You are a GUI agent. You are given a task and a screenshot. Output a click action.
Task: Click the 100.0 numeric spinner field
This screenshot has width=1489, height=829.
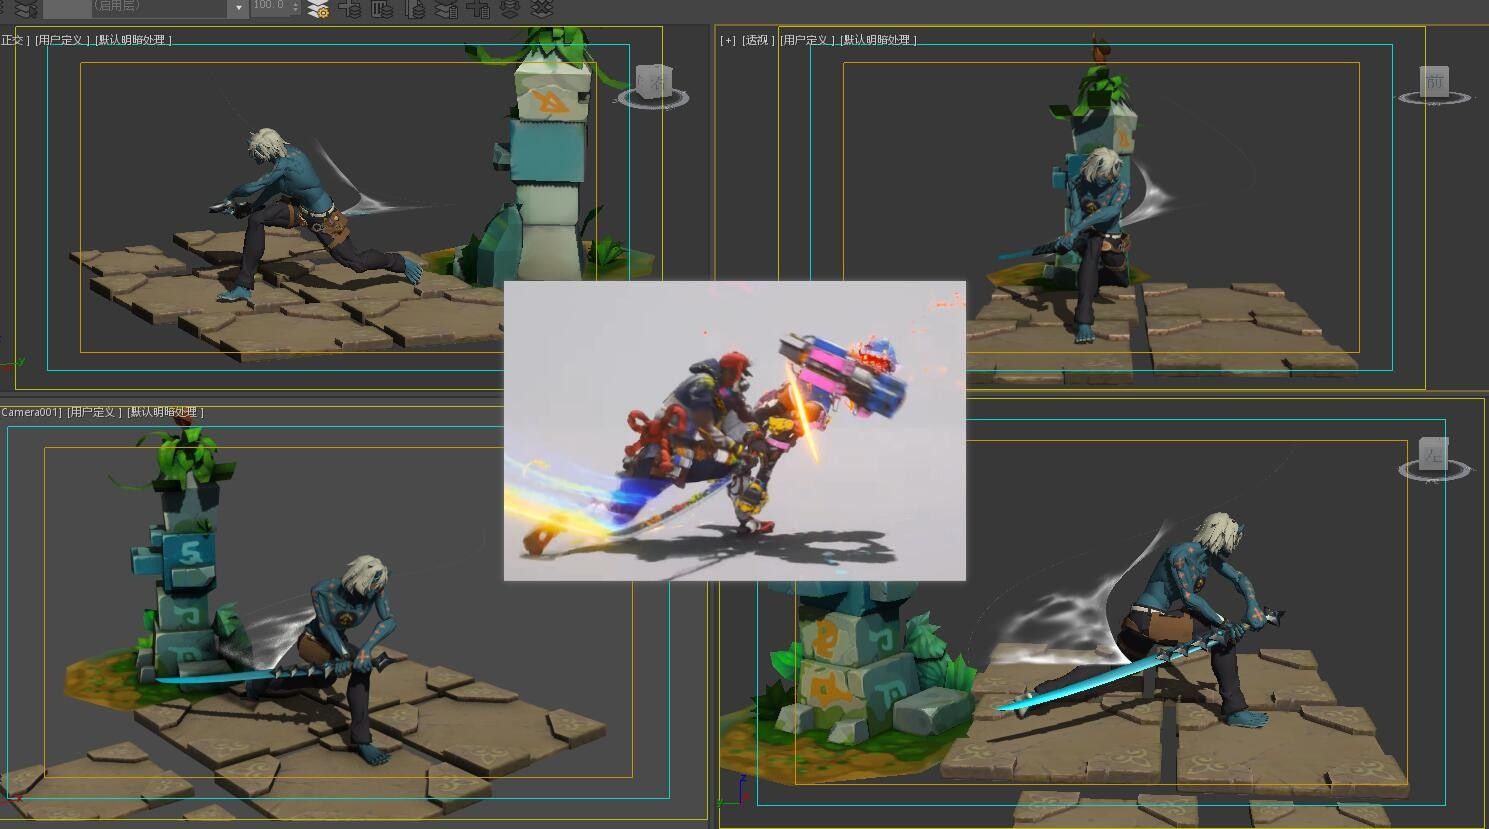[269, 6]
